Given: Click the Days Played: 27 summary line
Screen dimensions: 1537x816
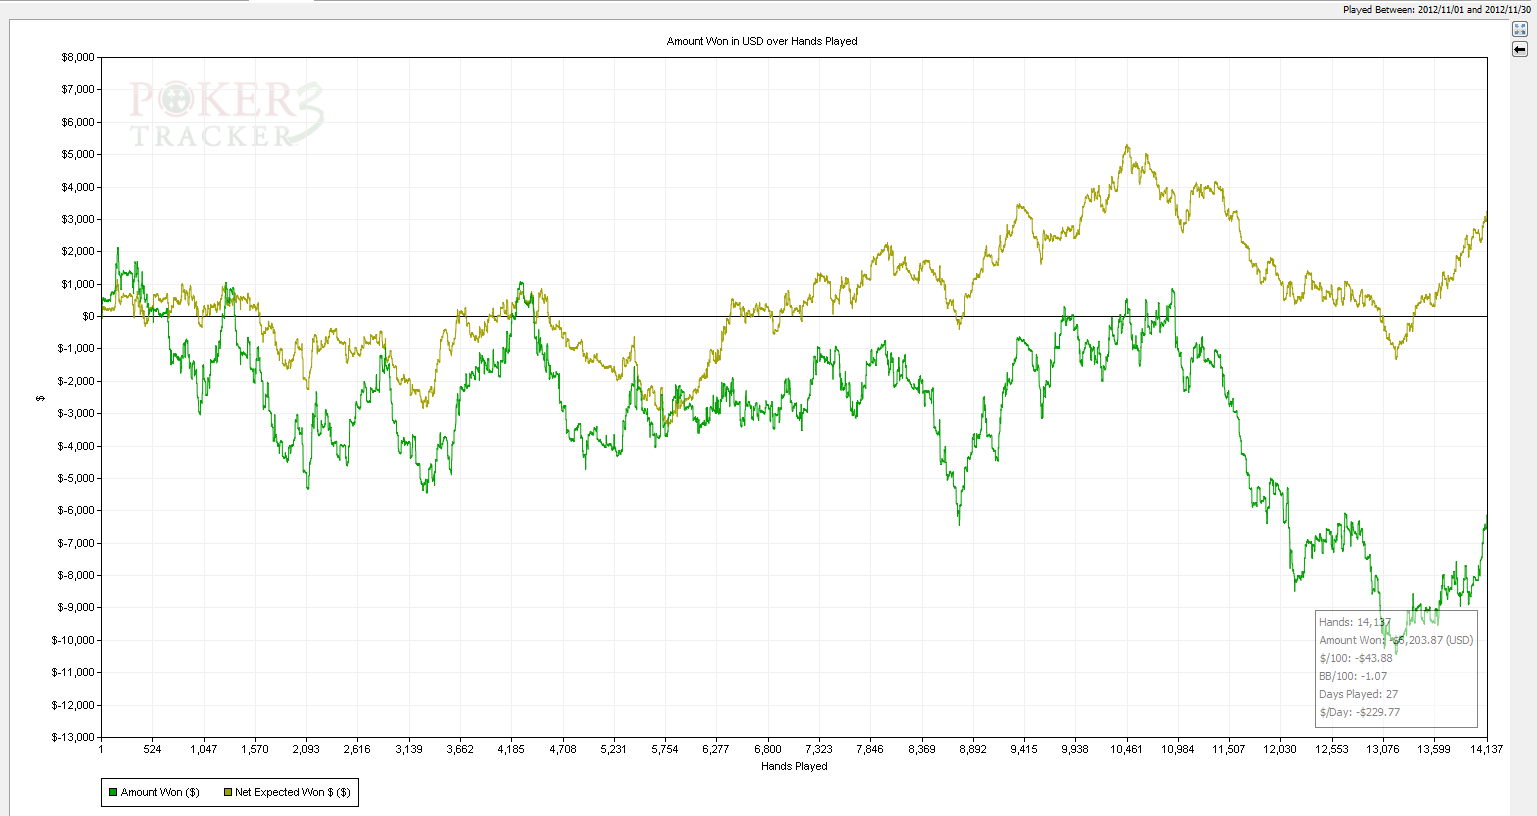Looking at the screenshot, I should click(x=1358, y=694).
